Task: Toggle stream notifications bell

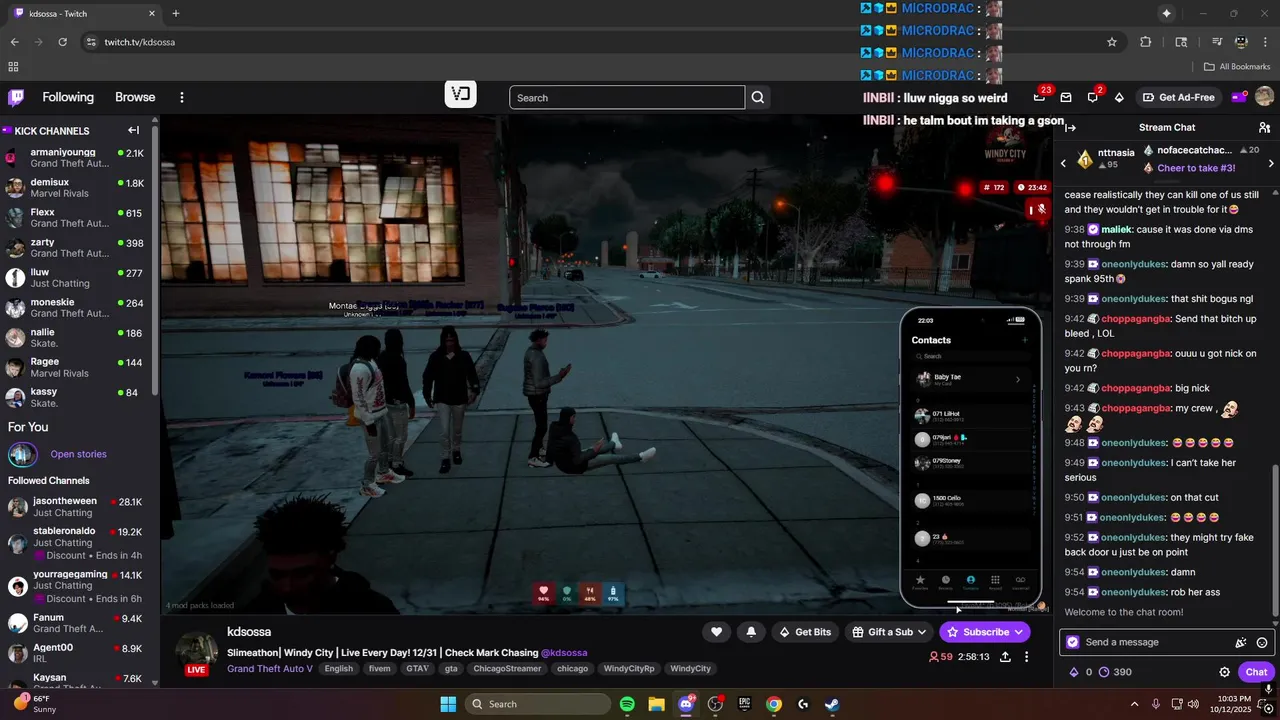Action: coord(751,632)
